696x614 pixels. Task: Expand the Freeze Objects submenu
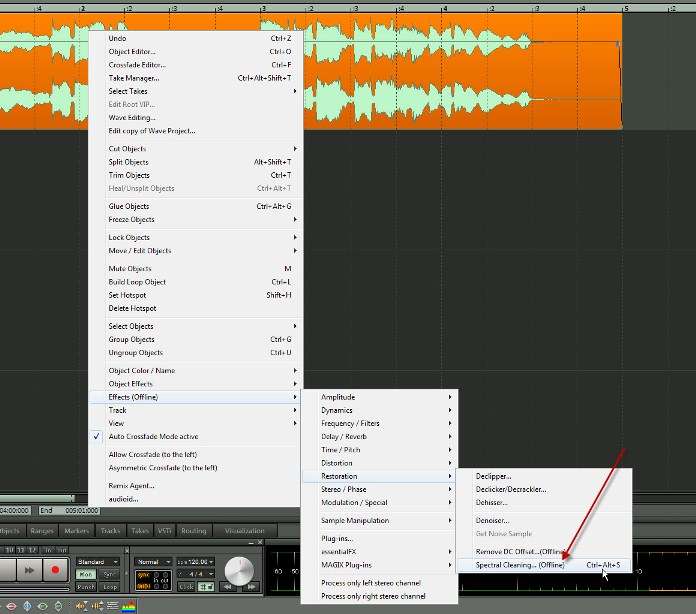tap(195, 219)
